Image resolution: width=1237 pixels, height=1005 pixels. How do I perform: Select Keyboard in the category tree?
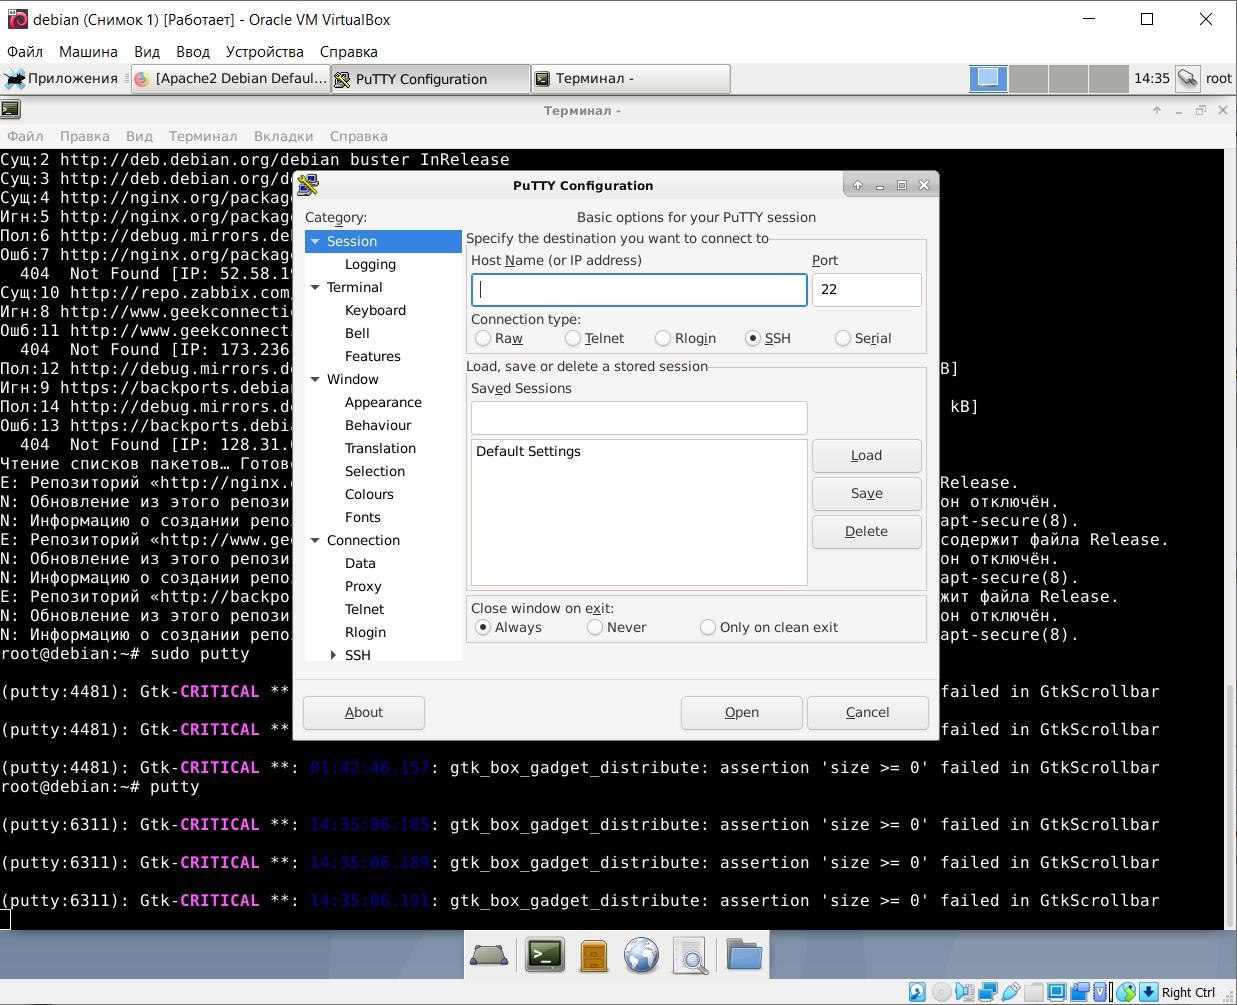(x=375, y=310)
